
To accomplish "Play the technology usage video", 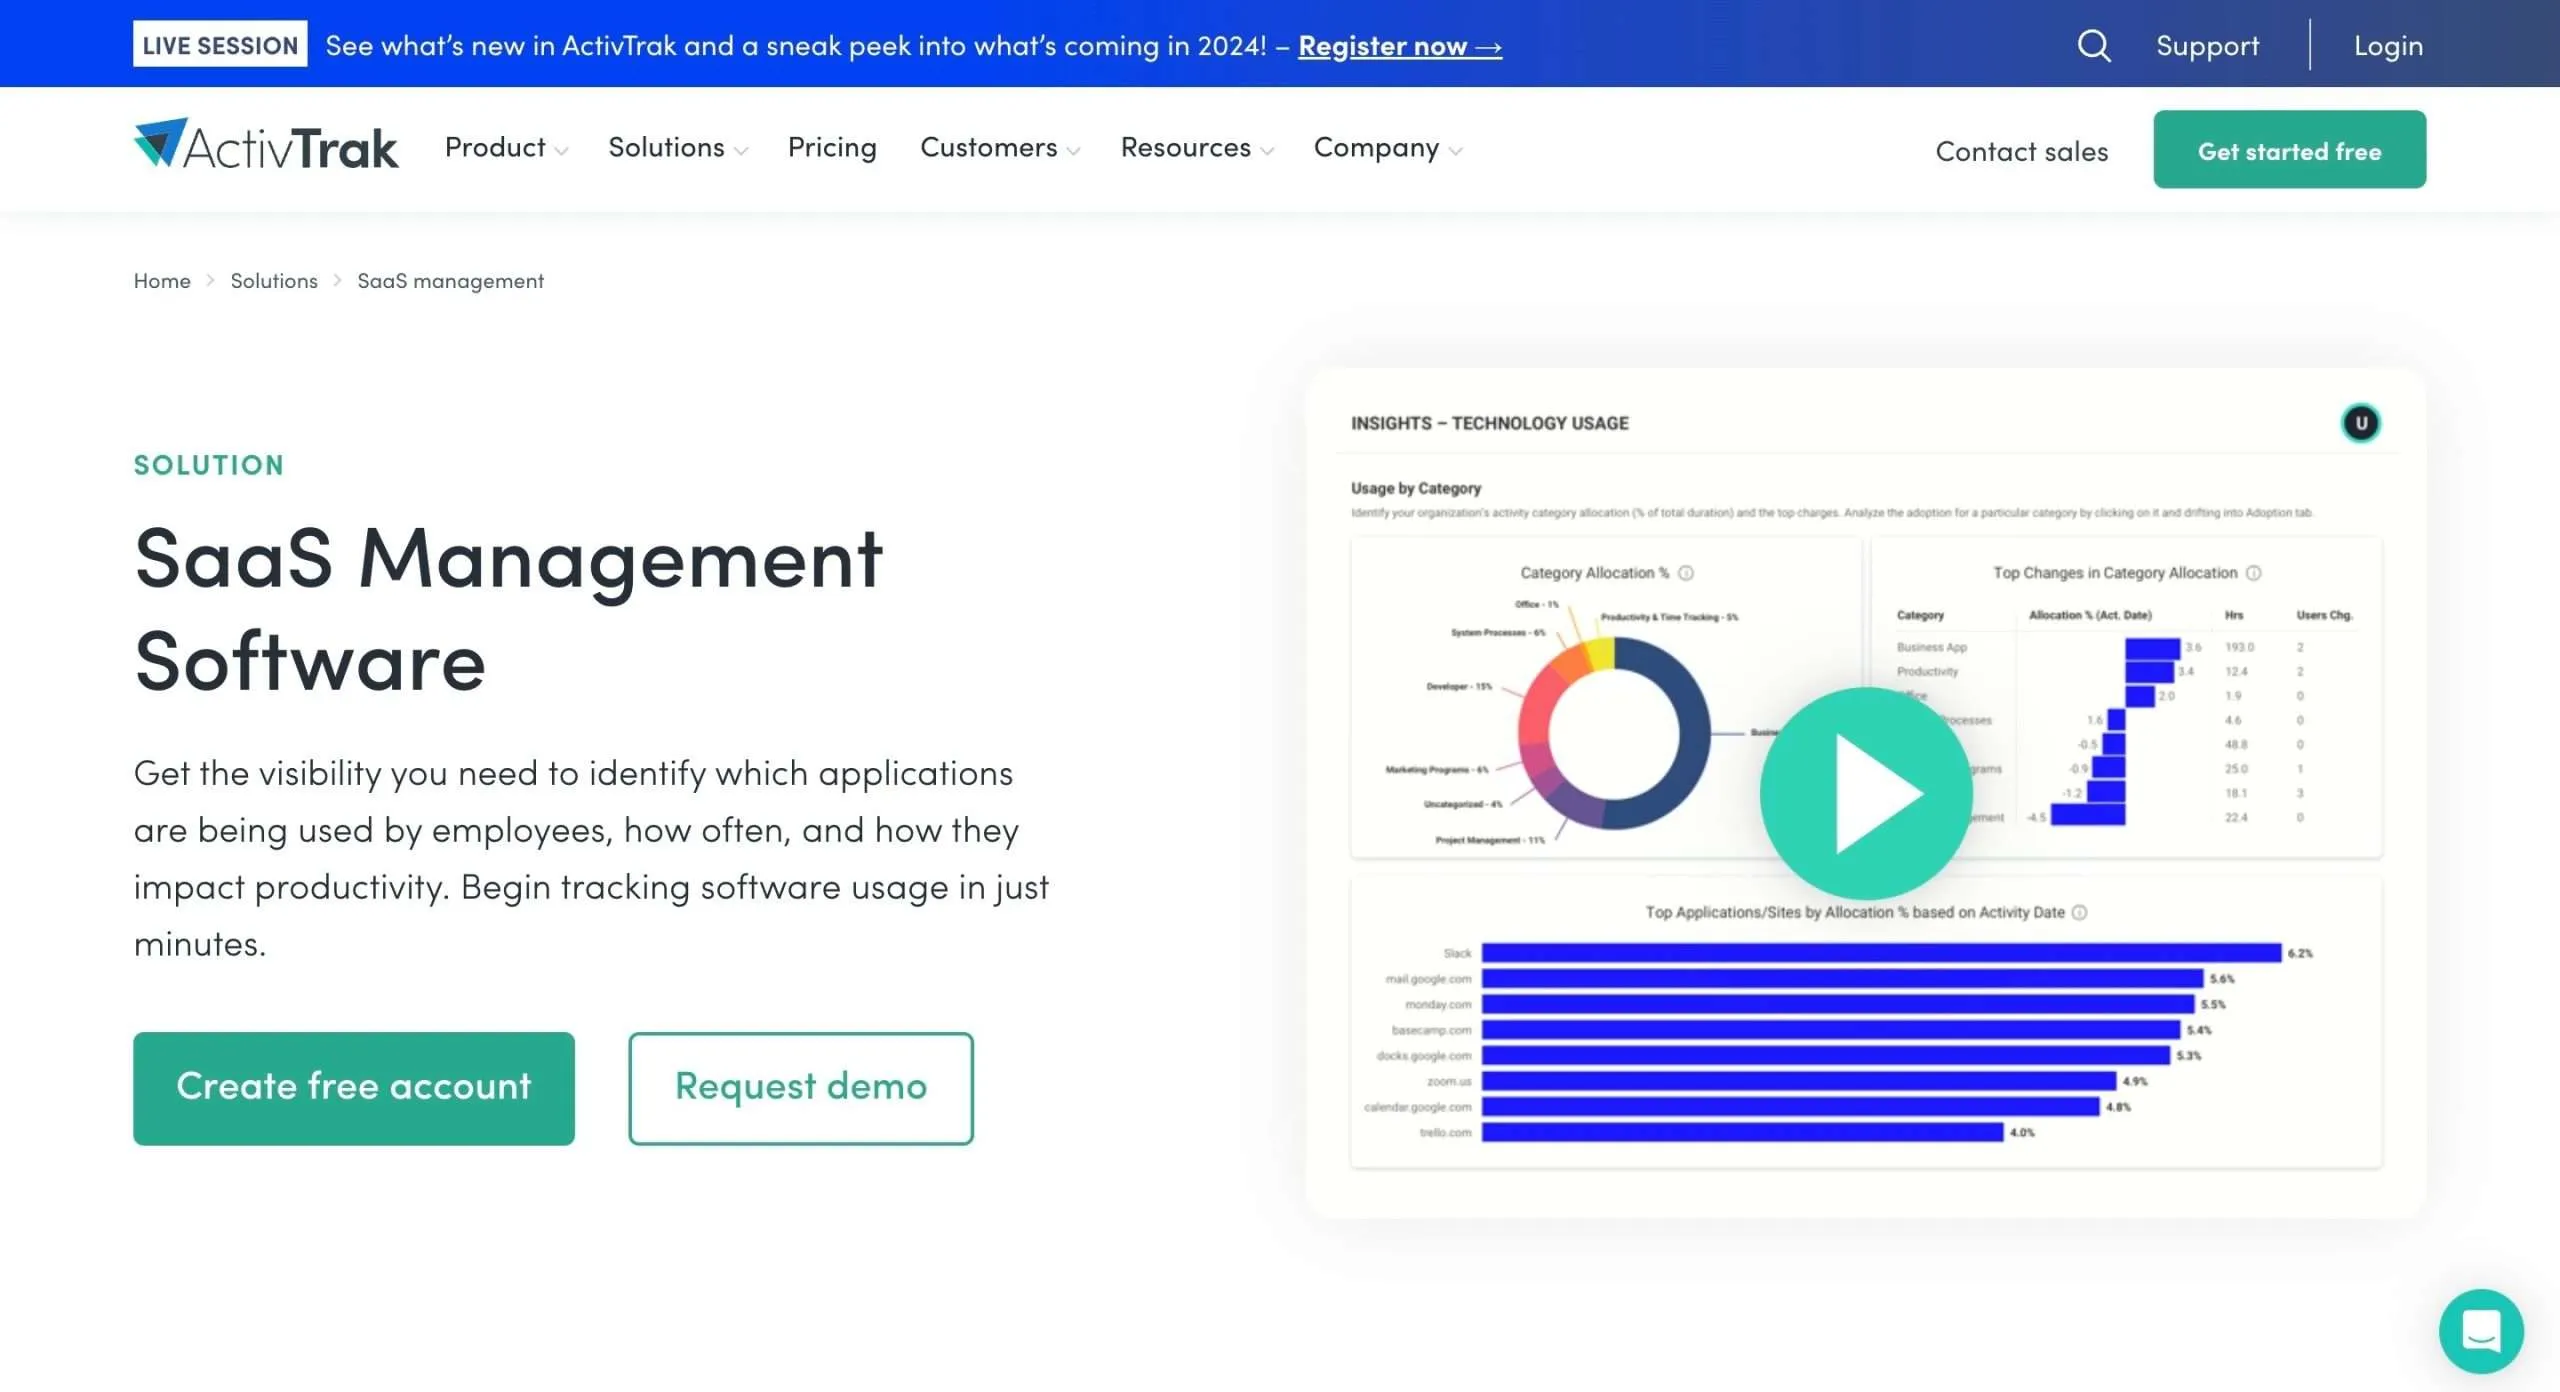I will pyautogui.click(x=1866, y=793).
